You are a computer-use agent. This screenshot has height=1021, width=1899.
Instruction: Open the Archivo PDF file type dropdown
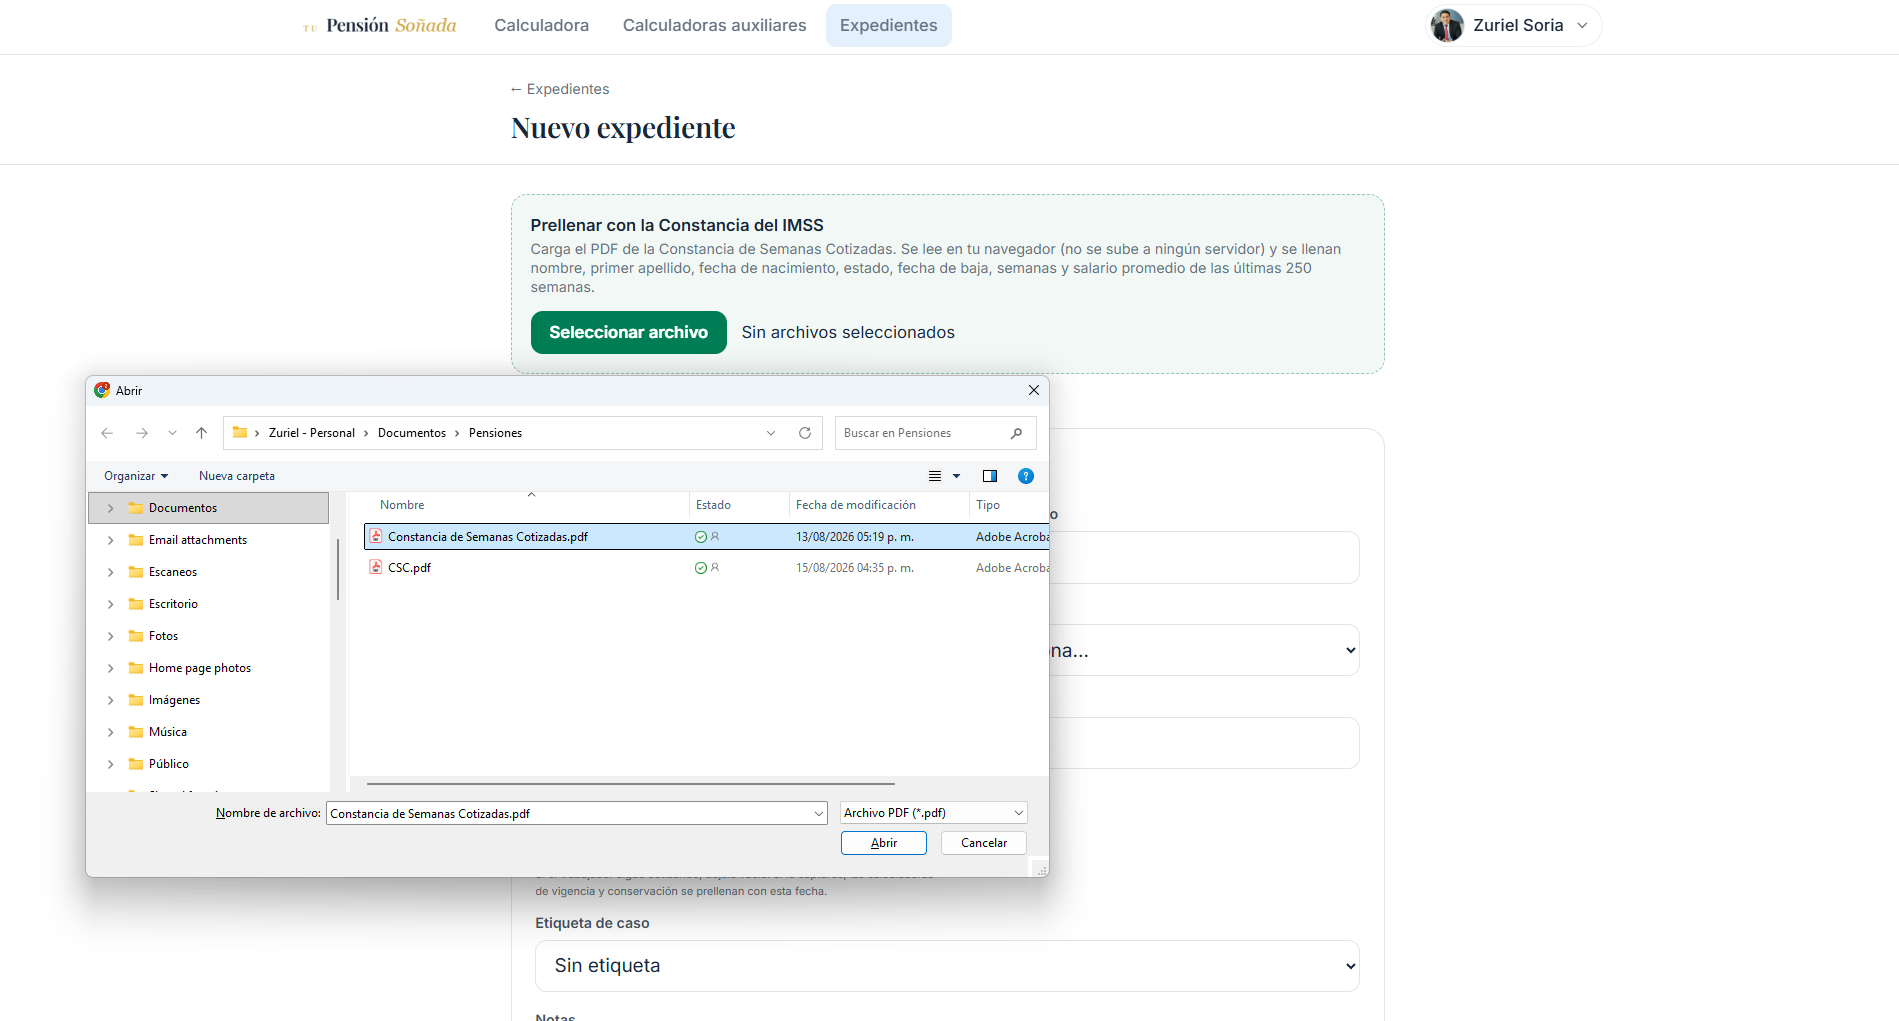pos(934,813)
